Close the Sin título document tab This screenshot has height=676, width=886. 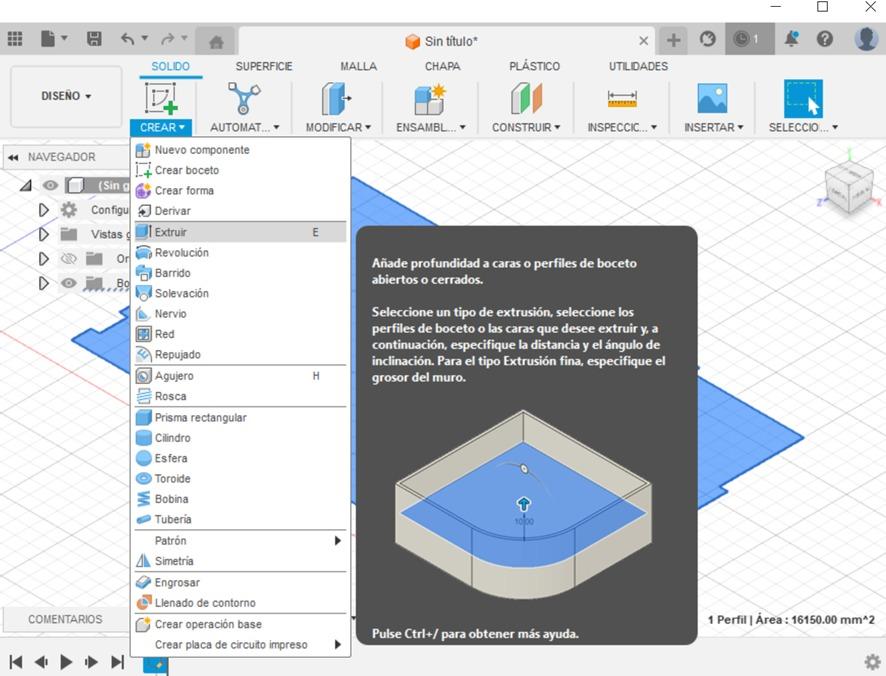coord(643,41)
